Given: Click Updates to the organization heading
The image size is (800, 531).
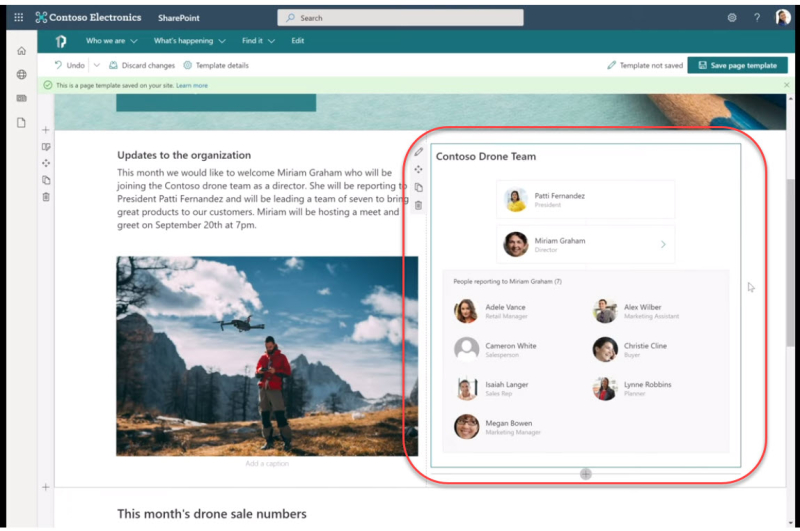Looking at the screenshot, I should (184, 155).
